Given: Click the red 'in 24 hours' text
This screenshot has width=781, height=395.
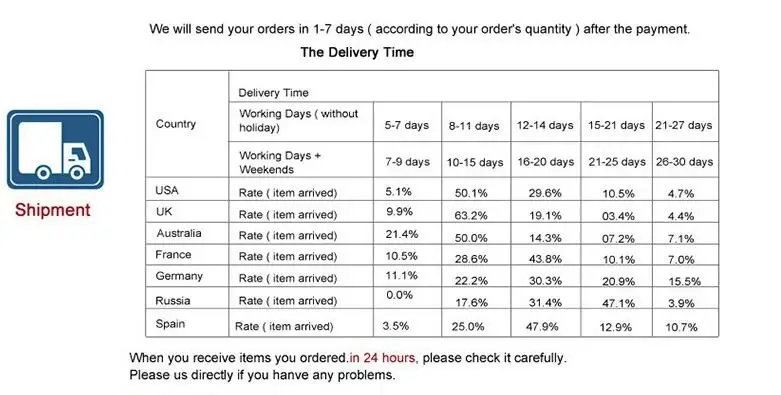Looking at the screenshot, I should click(382, 358).
